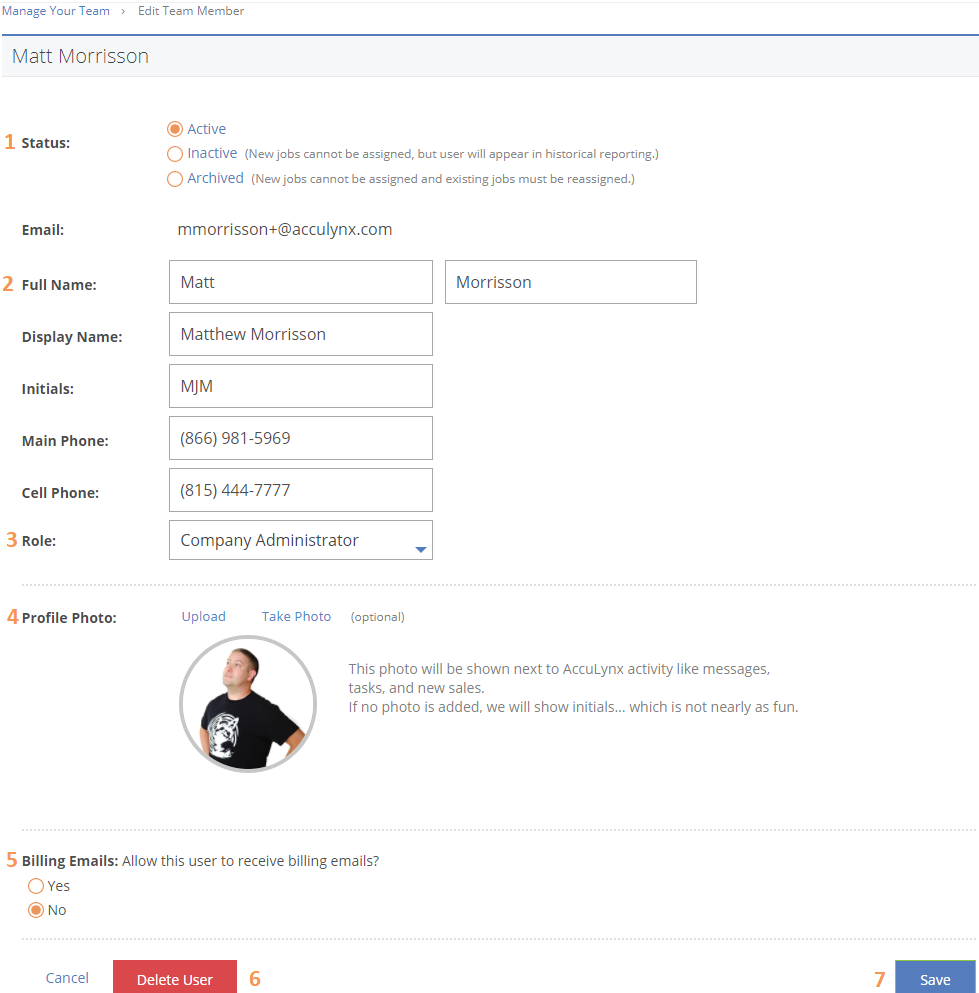This screenshot has width=979, height=993.
Task: Click the Matt Morrisson page heading
Action: (x=80, y=56)
